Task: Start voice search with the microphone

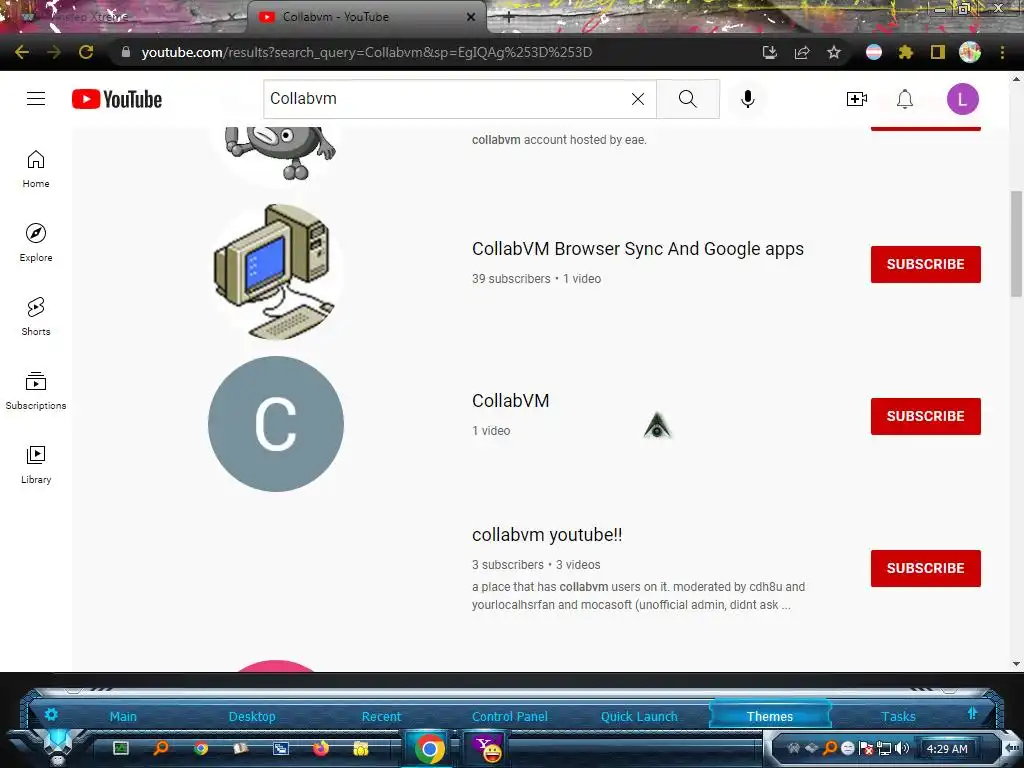Action: [748, 99]
